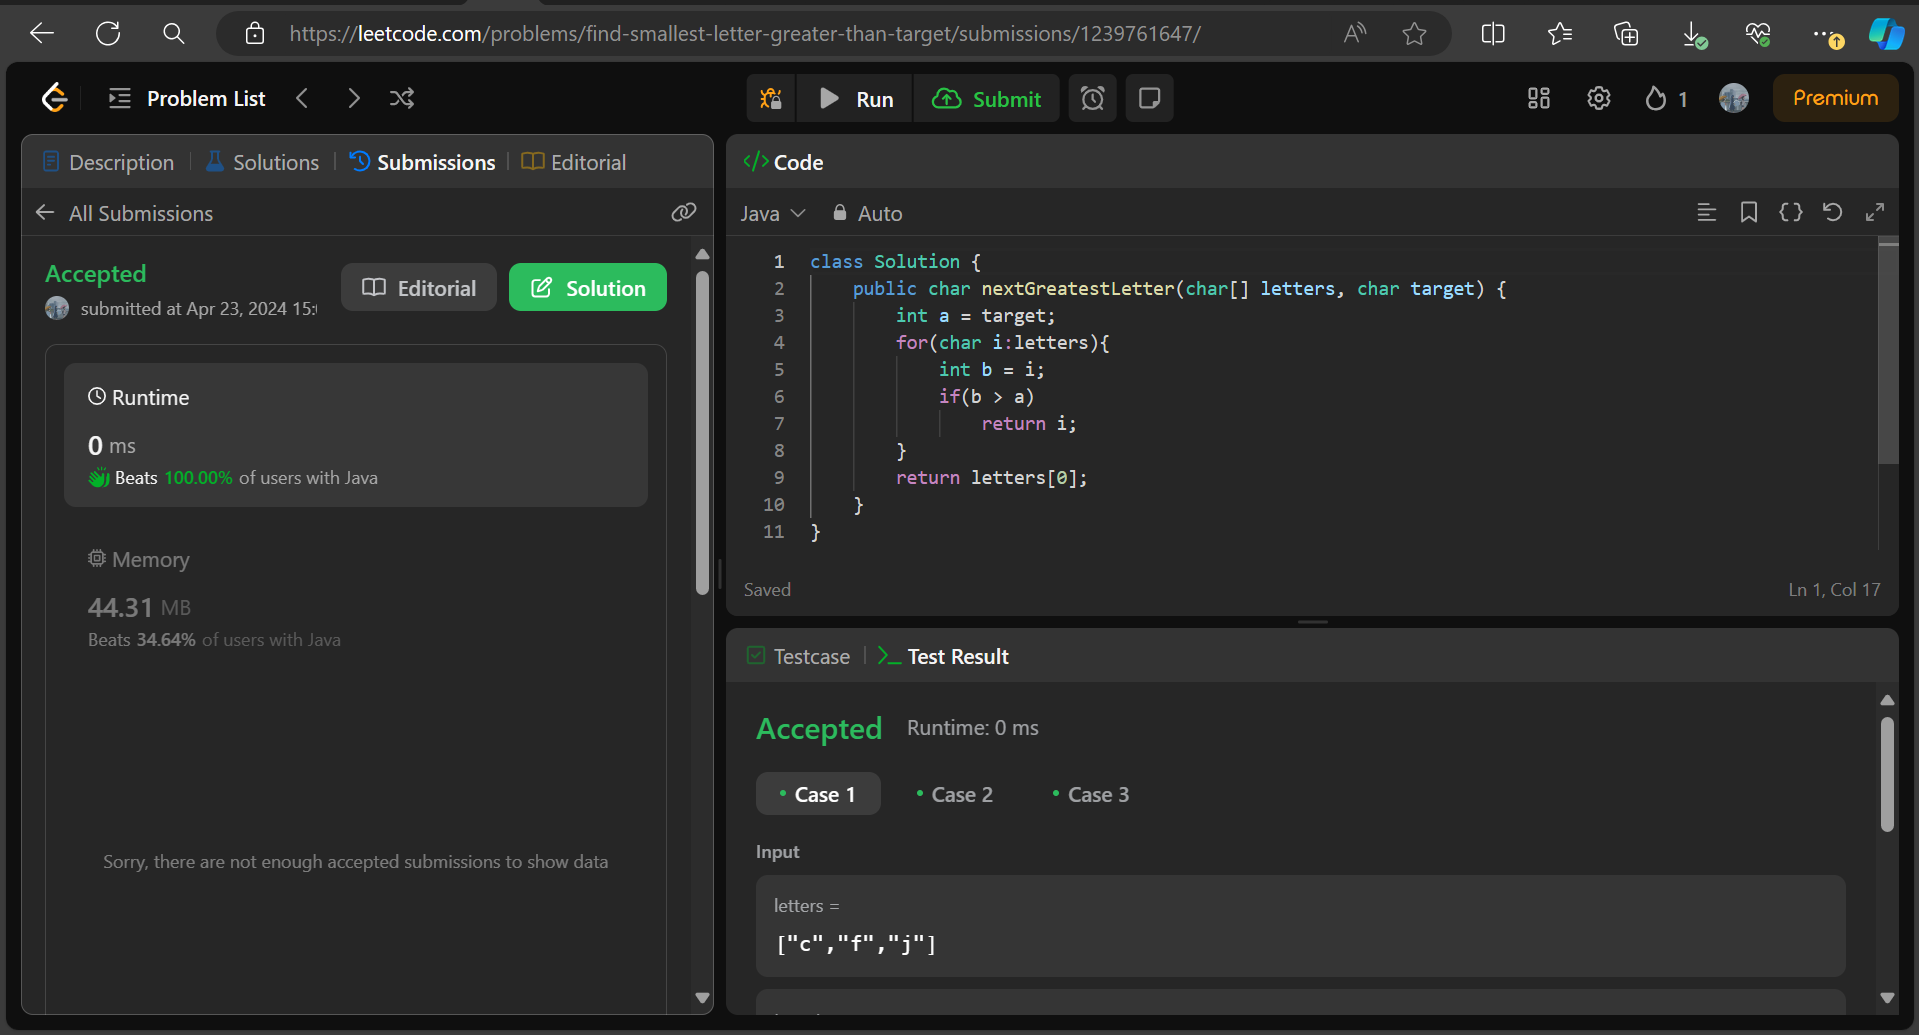The height and width of the screenshot is (1035, 1919).
Task: Go to the previous problem chevron
Action: 302,98
